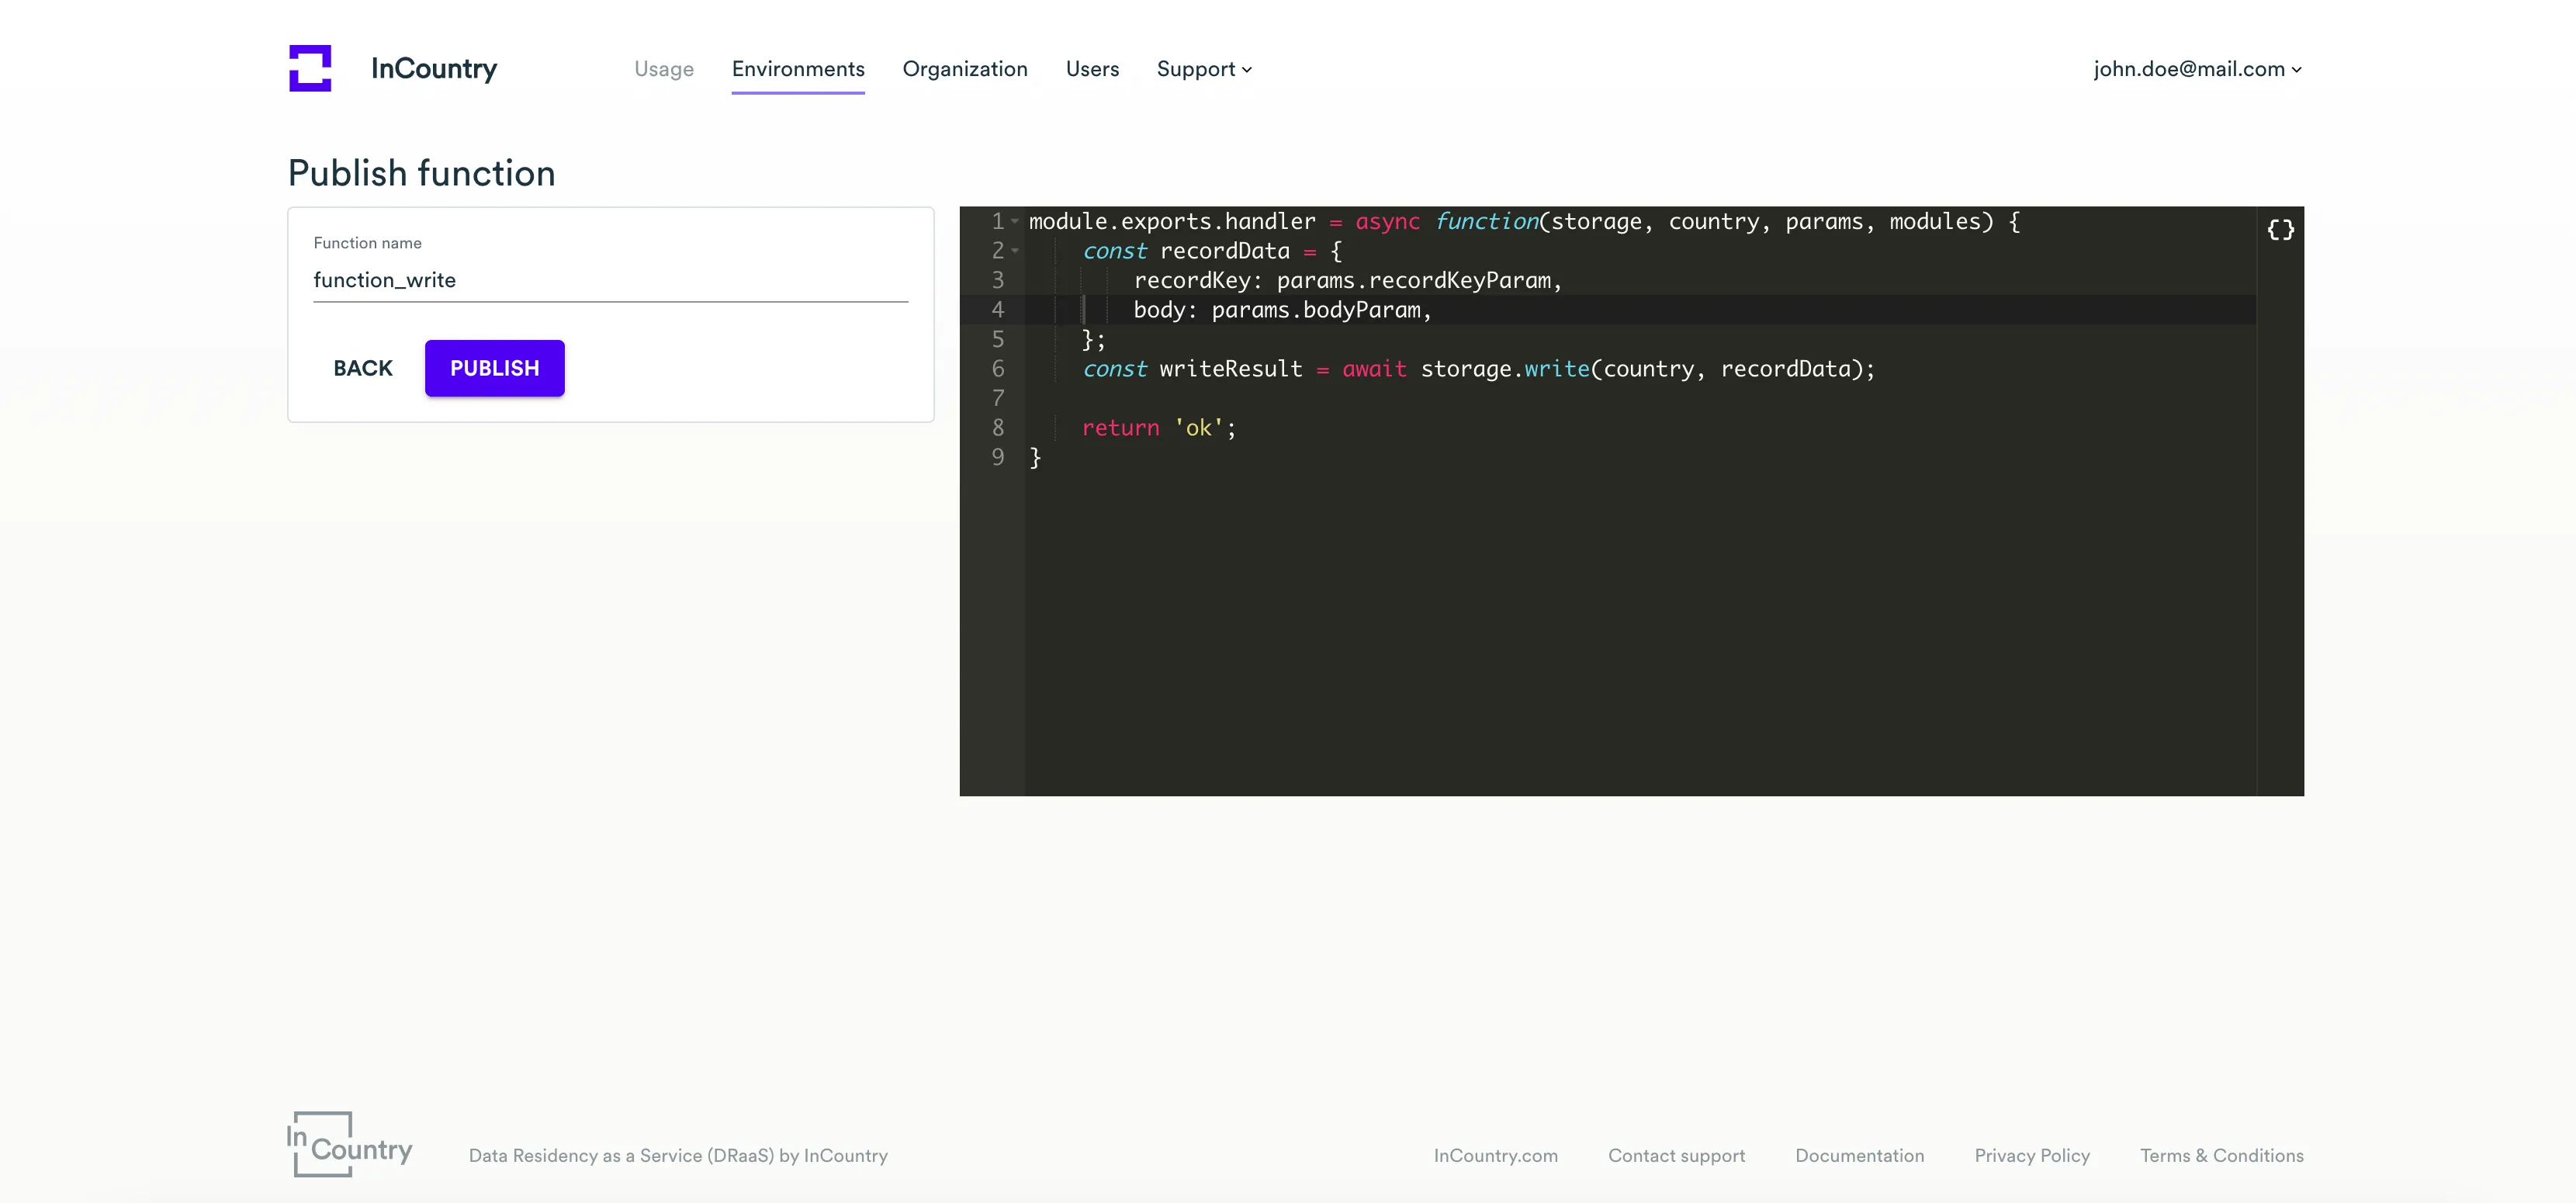Click the Contact support footer link
This screenshot has height=1203, width=2576.
pos(1676,1155)
